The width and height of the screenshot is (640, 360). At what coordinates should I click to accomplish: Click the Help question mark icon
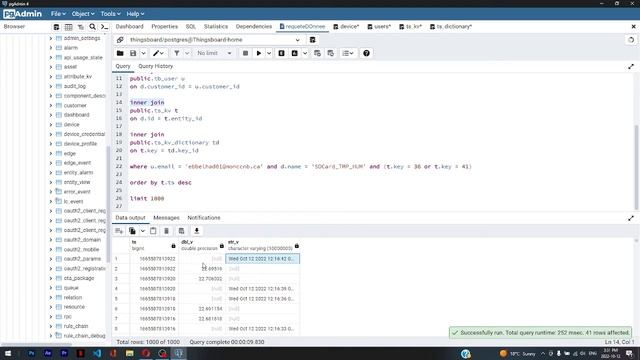coord(366,53)
